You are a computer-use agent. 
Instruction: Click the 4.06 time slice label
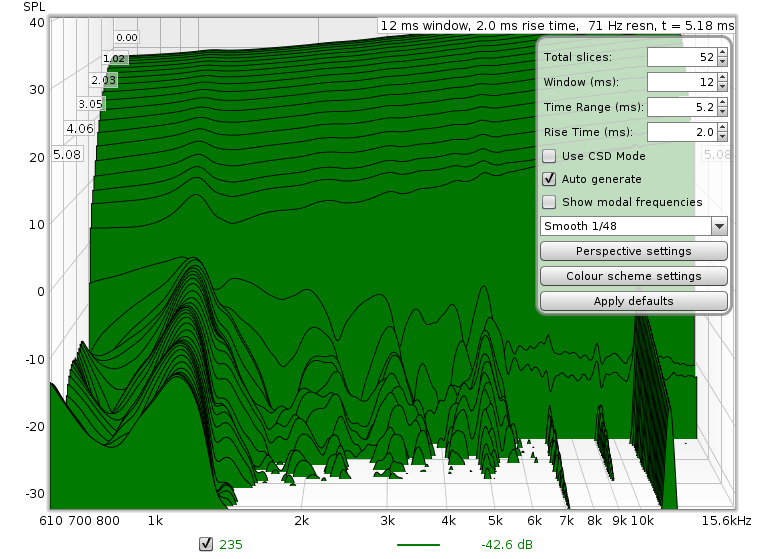point(79,128)
